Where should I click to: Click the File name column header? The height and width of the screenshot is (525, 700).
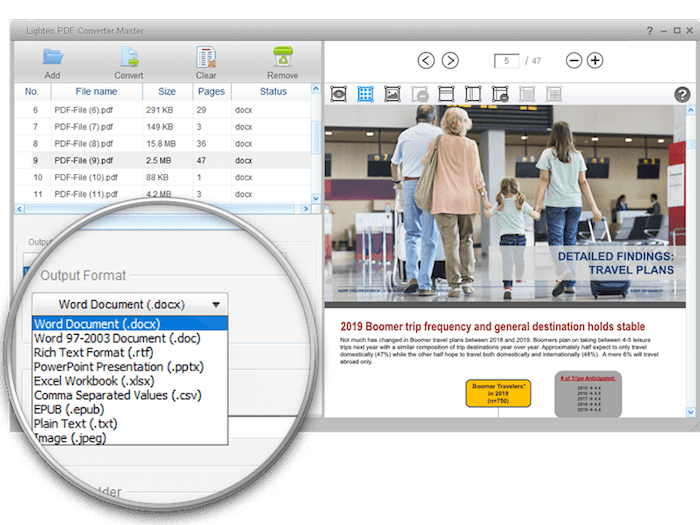click(x=95, y=91)
